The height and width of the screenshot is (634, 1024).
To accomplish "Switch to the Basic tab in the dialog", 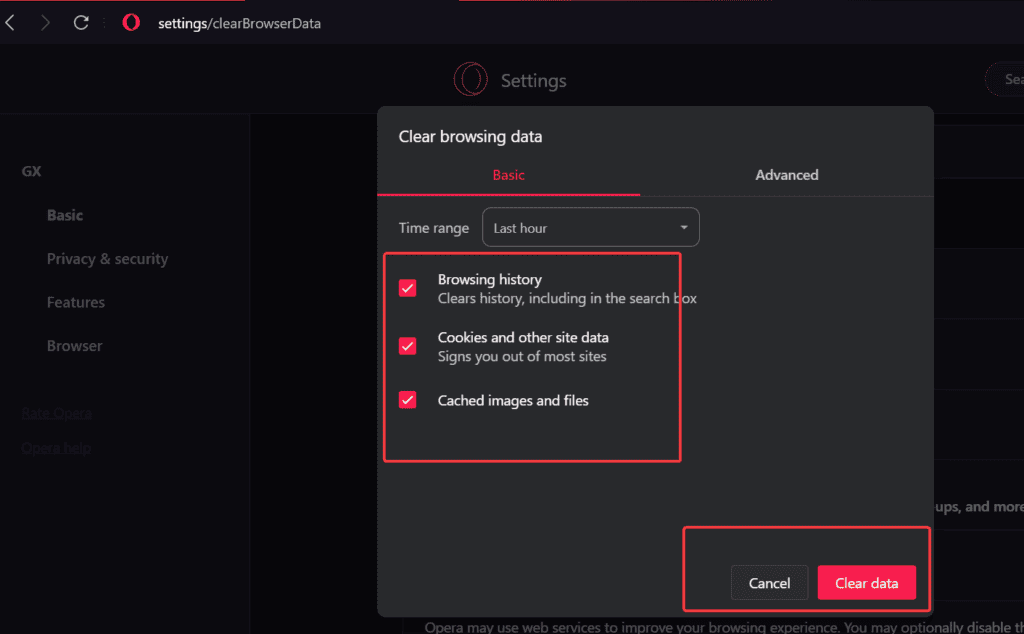I will point(508,175).
